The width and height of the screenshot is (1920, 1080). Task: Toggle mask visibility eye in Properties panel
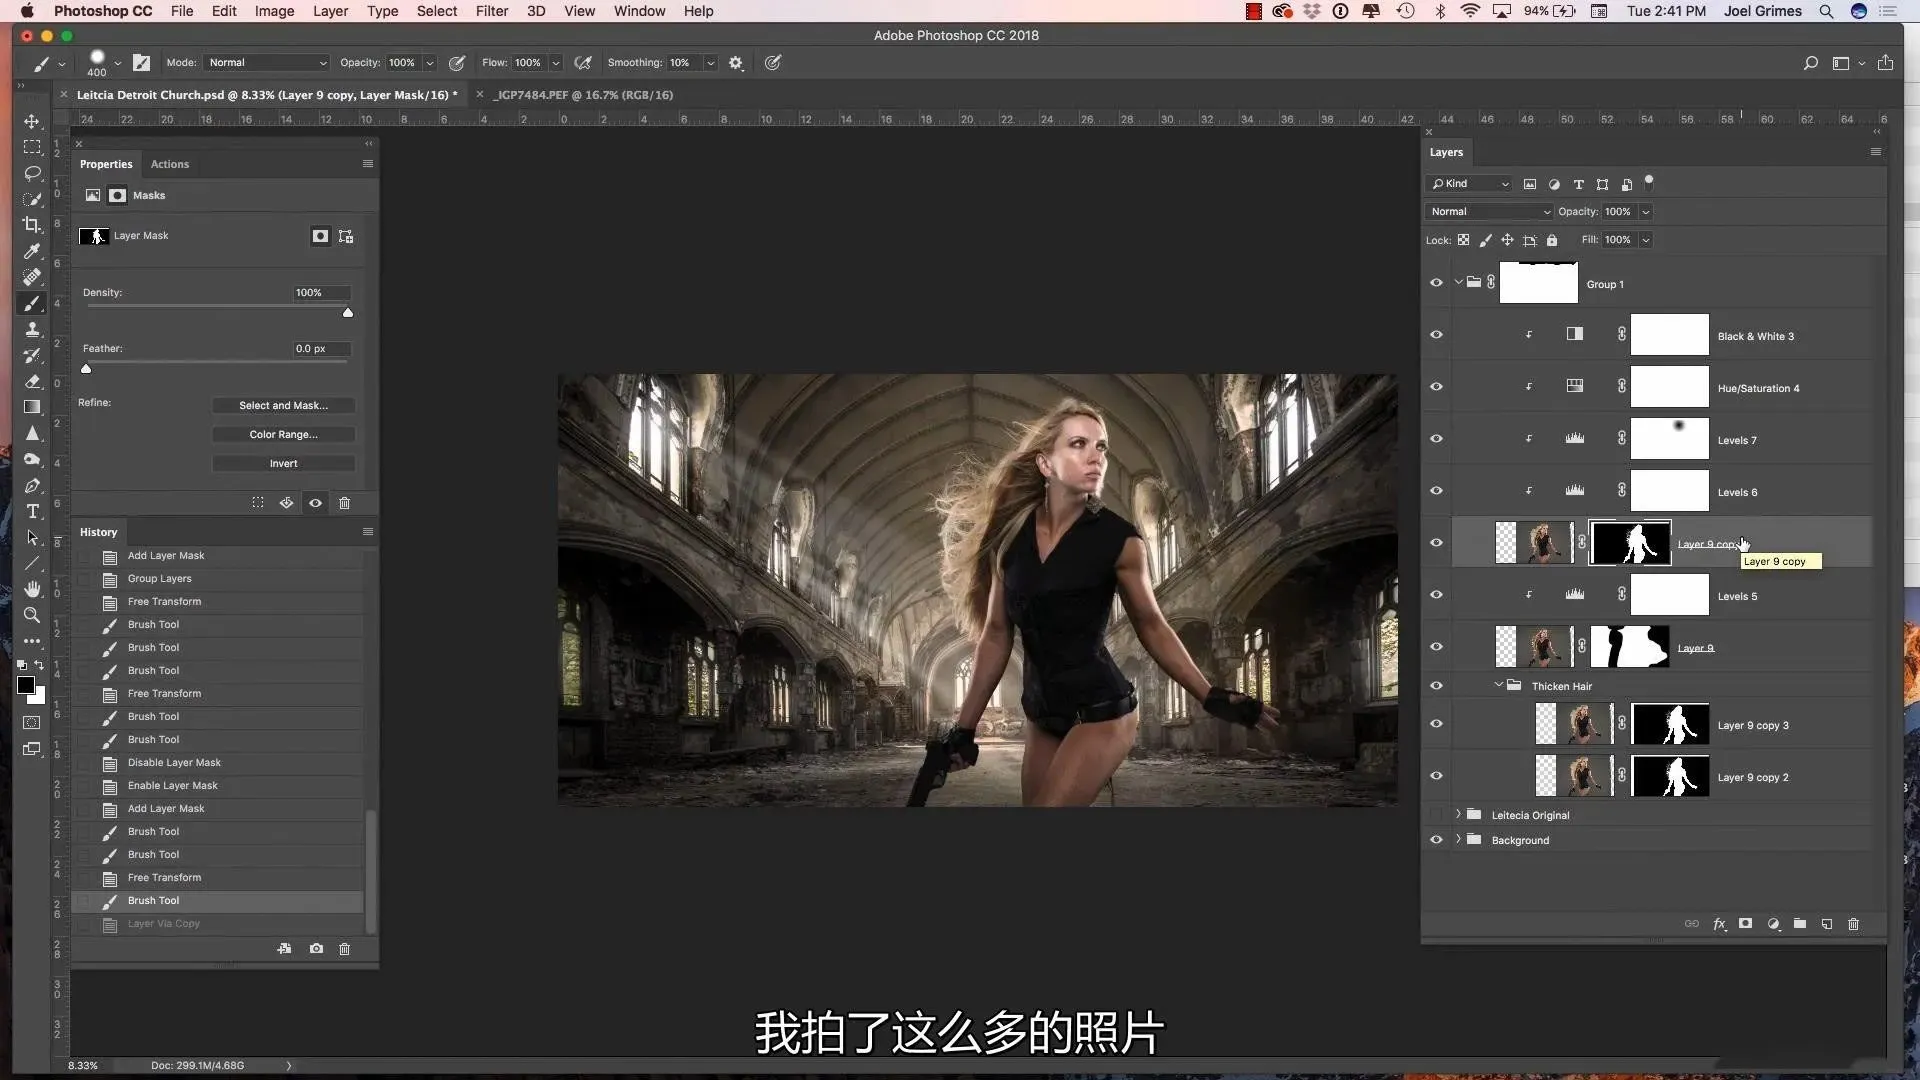315,503
